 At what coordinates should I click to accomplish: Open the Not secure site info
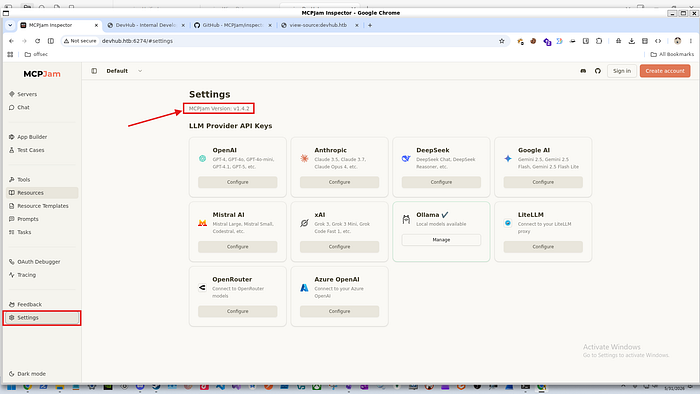(x=80, y=41)
